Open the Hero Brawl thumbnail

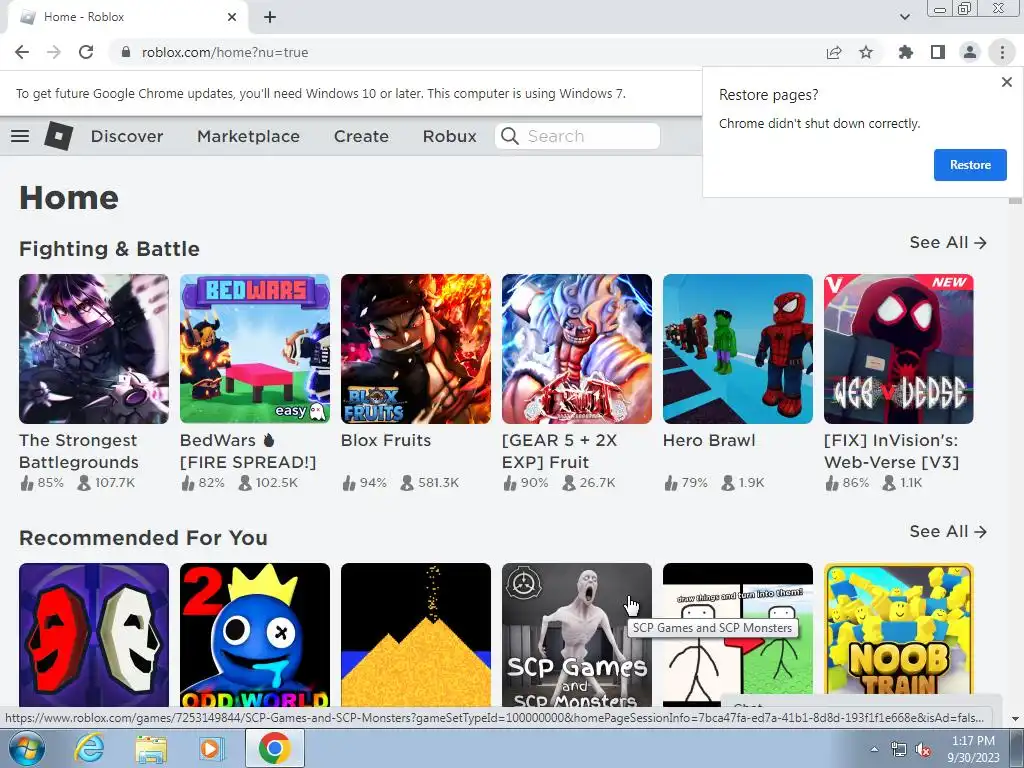click(738, 349)
